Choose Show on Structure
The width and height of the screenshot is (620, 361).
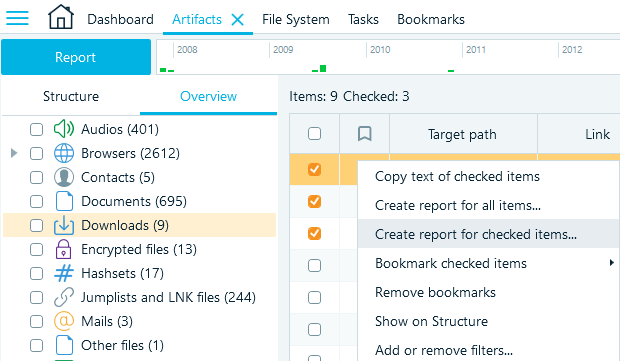point(431,321)
